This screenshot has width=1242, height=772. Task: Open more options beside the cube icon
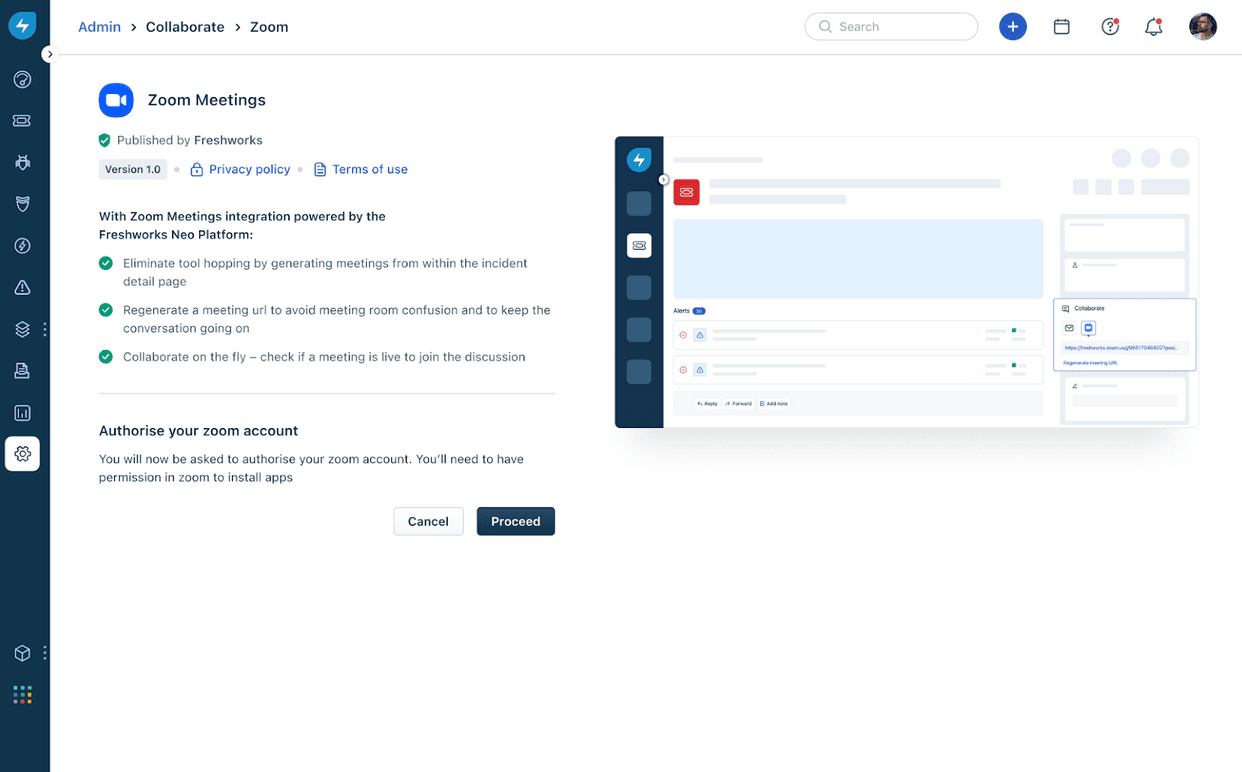click(44, 653)
